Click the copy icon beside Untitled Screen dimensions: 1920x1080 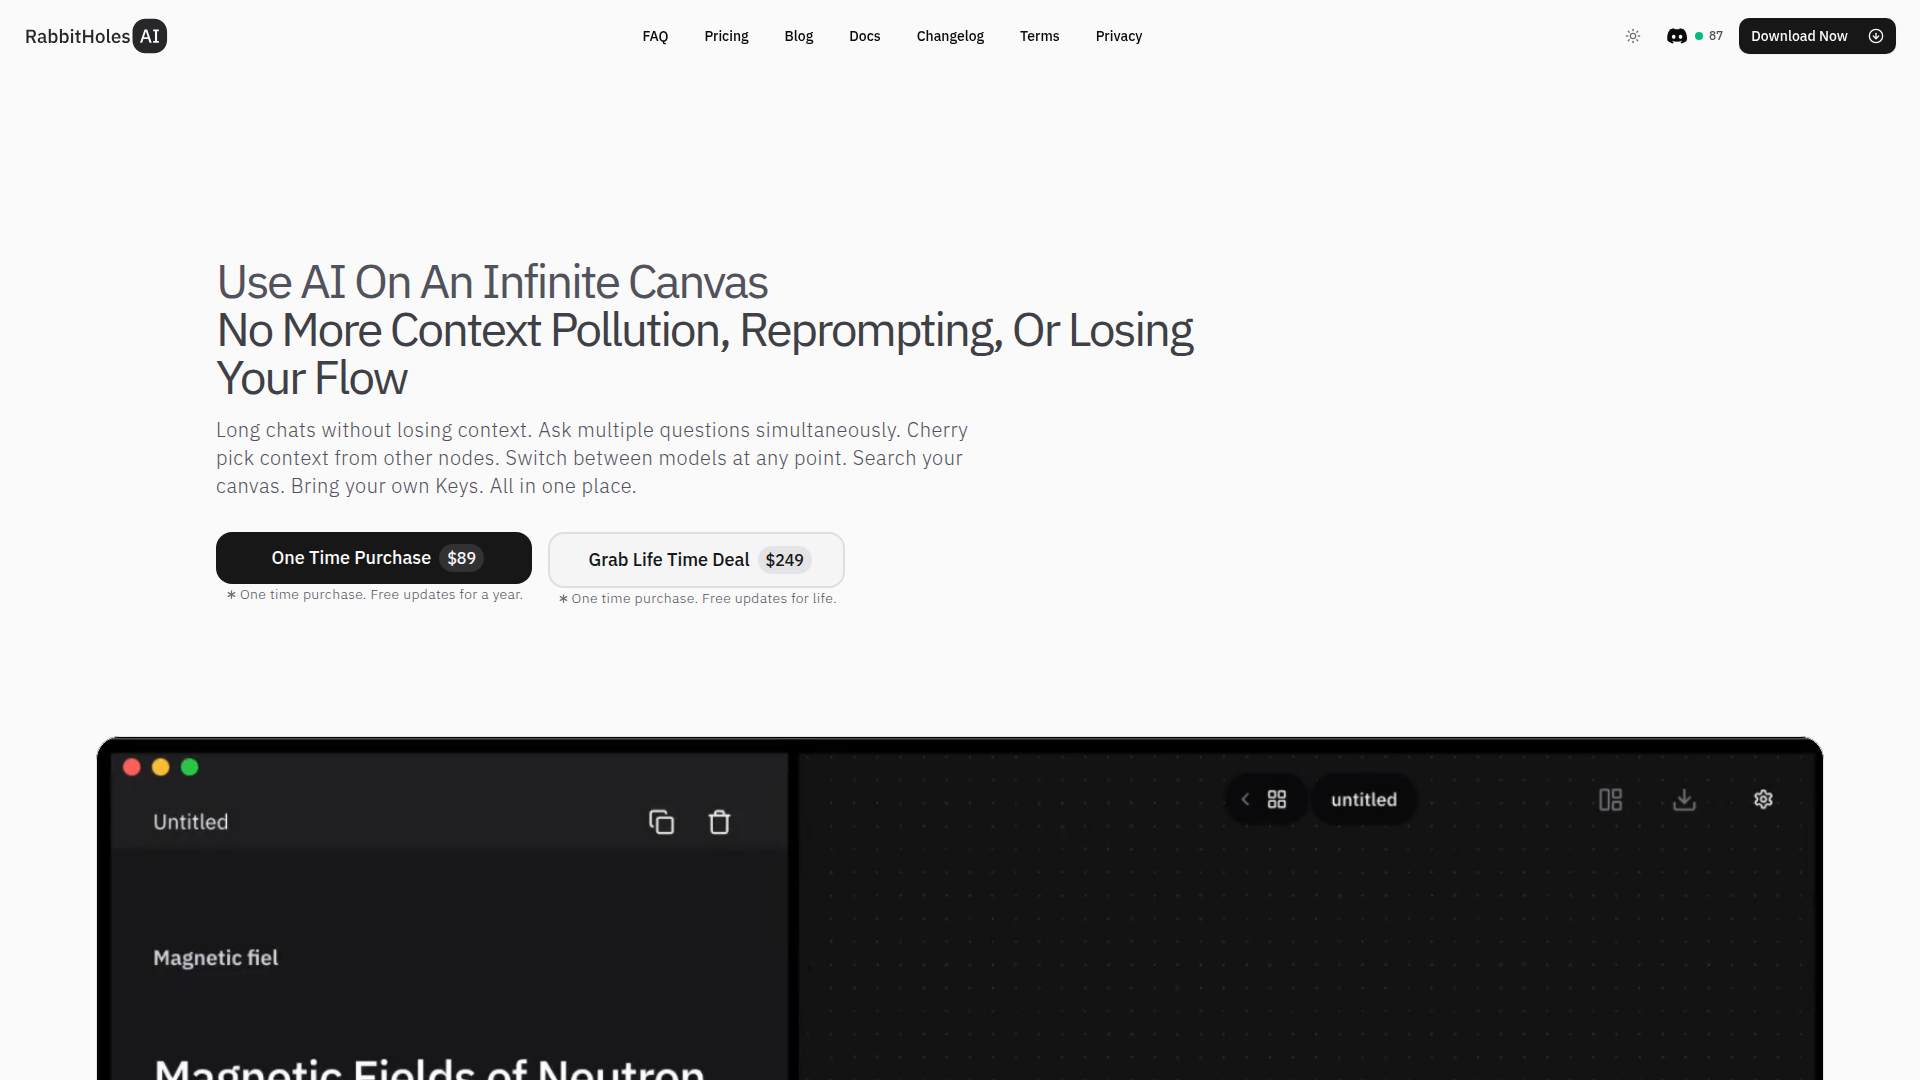661,822
